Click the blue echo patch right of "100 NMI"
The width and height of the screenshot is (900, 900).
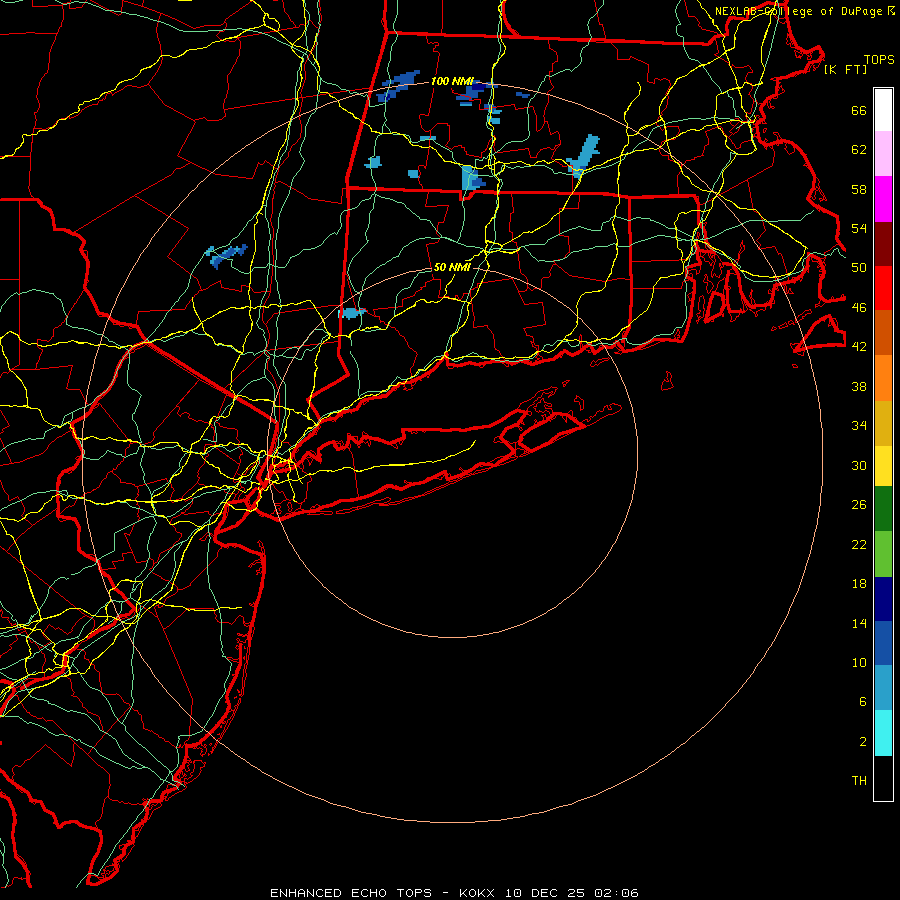pos(476,92)
